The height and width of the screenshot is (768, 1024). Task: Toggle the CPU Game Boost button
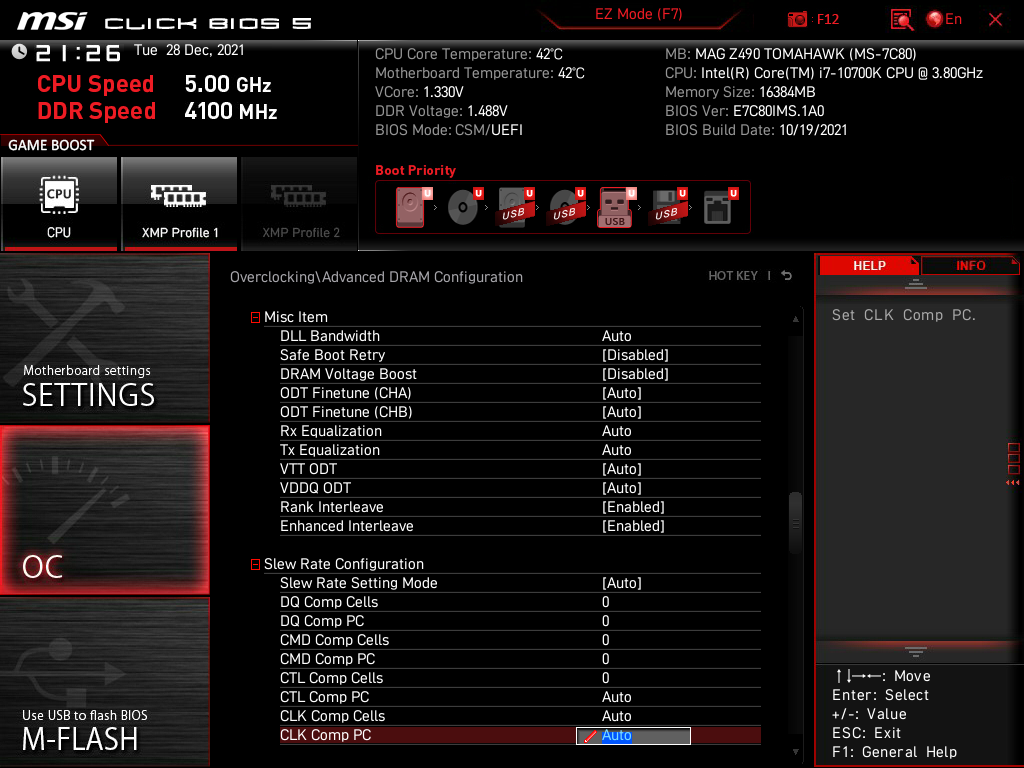coord(59,203)
